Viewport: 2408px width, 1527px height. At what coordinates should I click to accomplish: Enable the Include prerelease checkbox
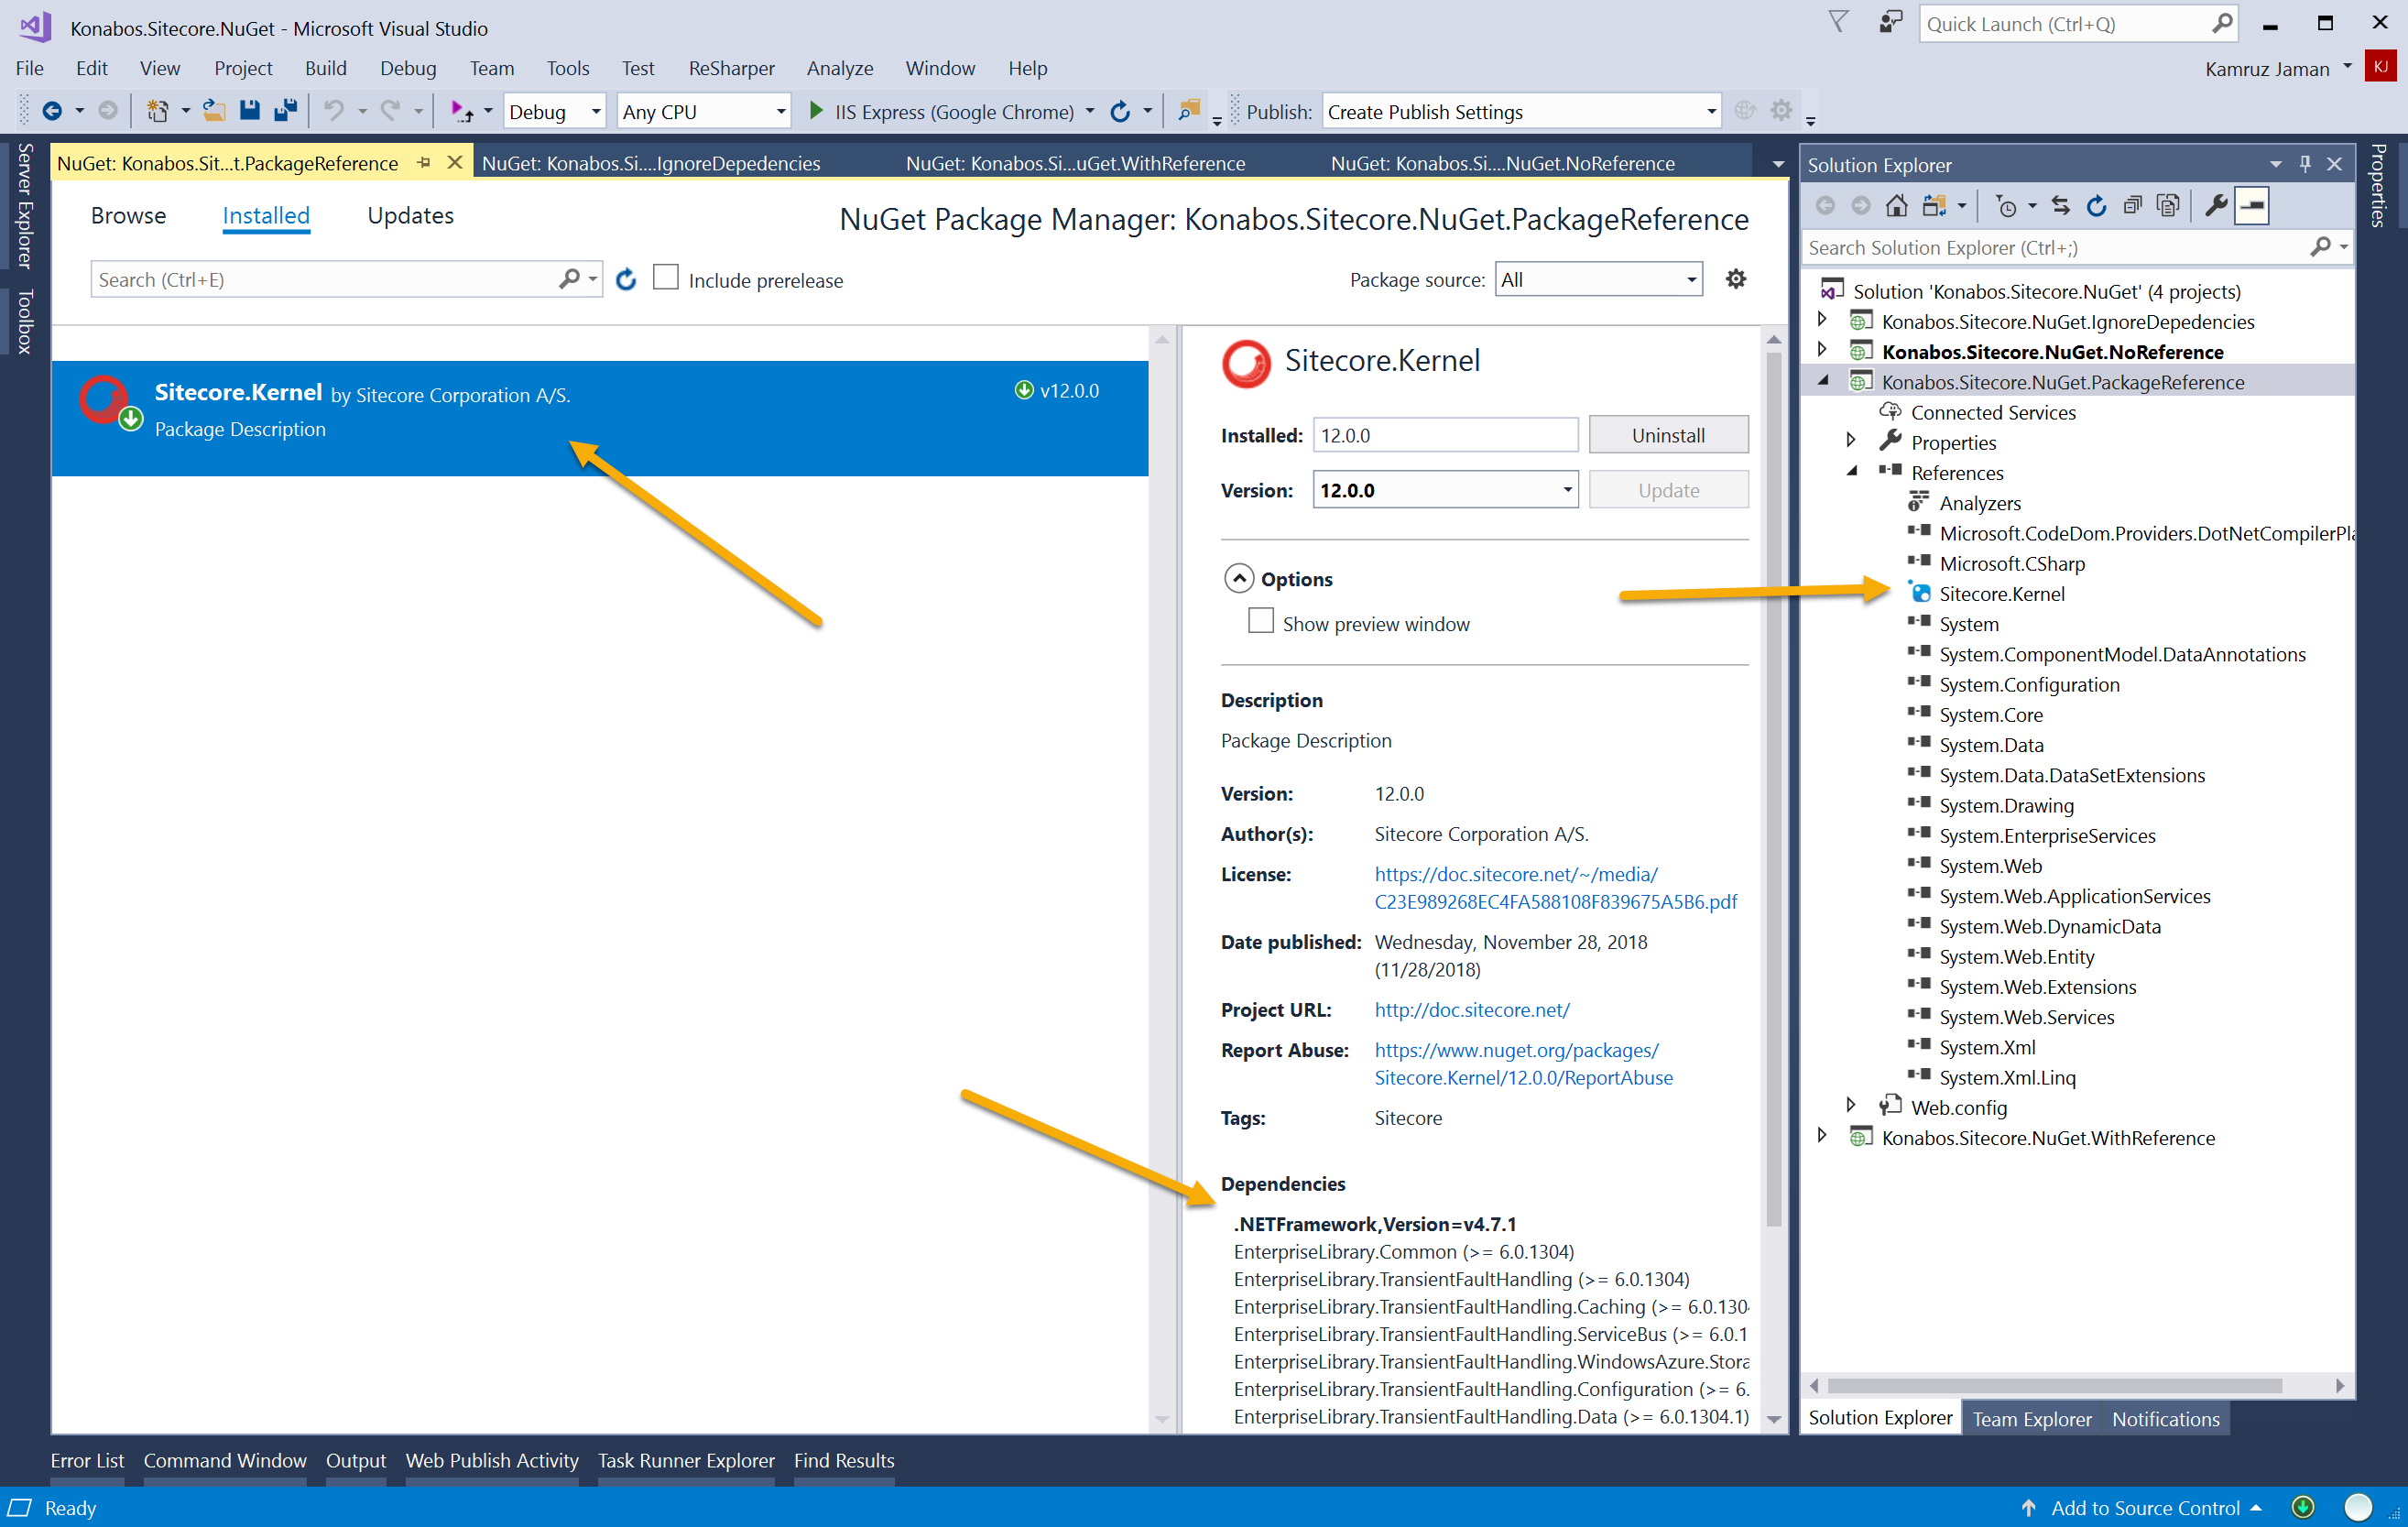coord(665,278)
